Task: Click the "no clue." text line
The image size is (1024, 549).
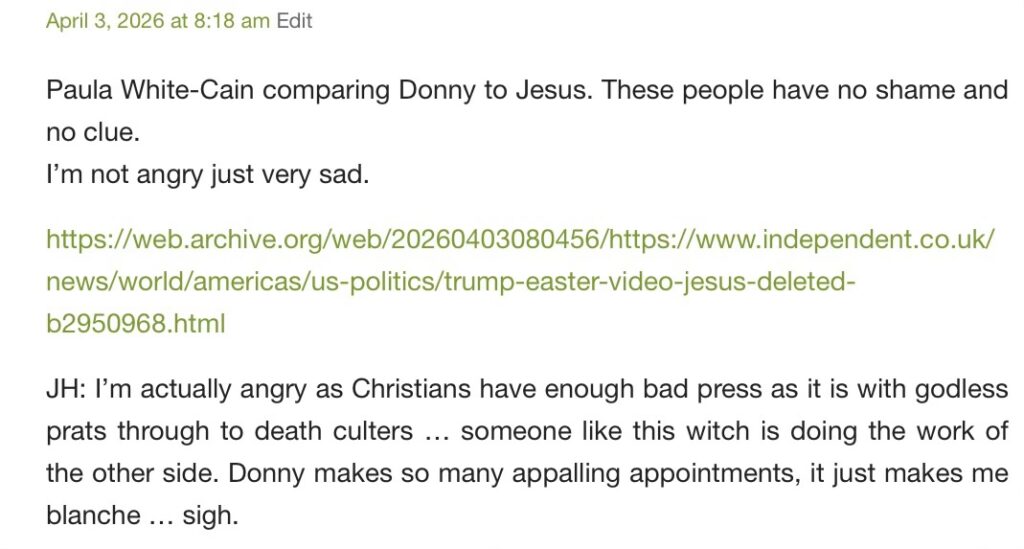Action: click(92, 133)
